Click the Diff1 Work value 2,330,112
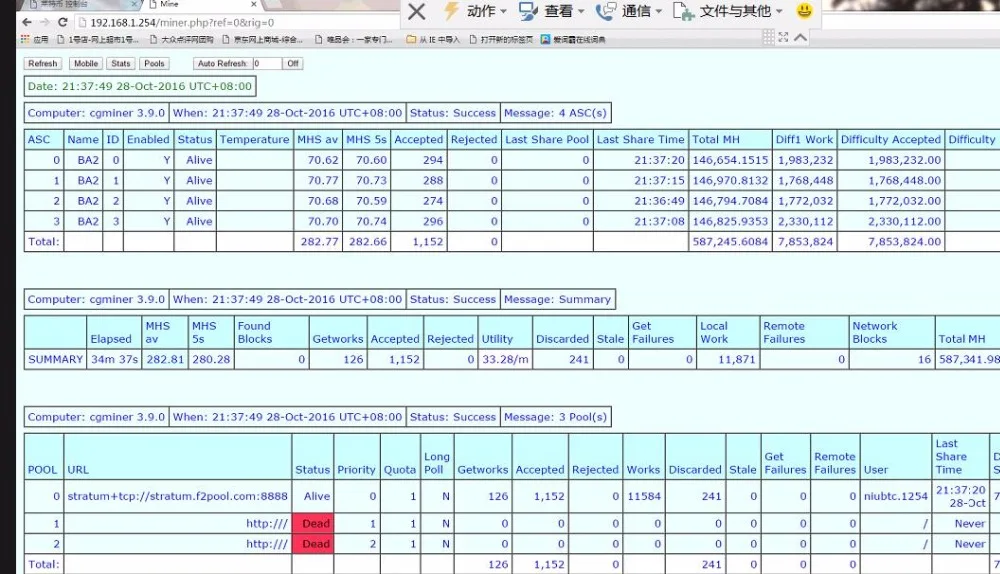1000x574 pixels. click(805, 221)
